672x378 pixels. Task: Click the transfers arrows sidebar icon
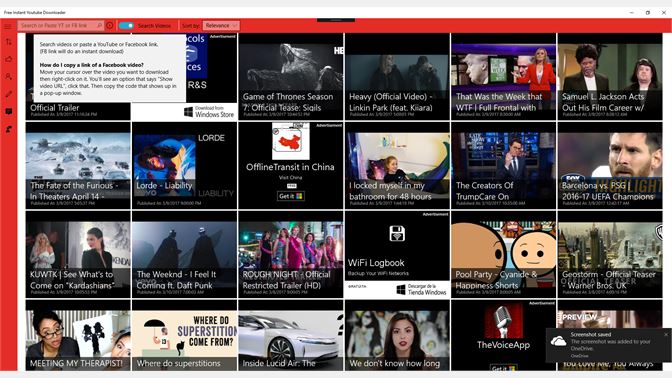click(x=8, y=42)
